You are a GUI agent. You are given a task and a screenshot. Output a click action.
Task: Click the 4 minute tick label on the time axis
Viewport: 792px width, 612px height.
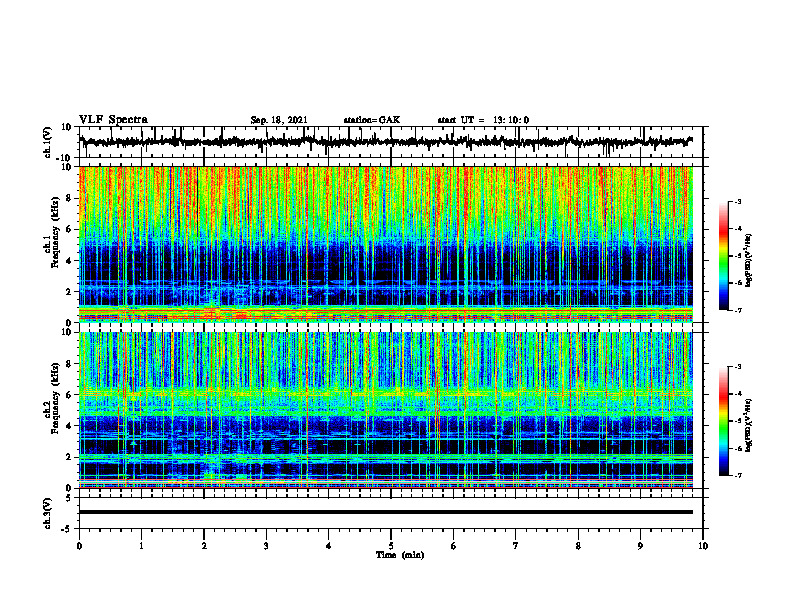point(329,546)
